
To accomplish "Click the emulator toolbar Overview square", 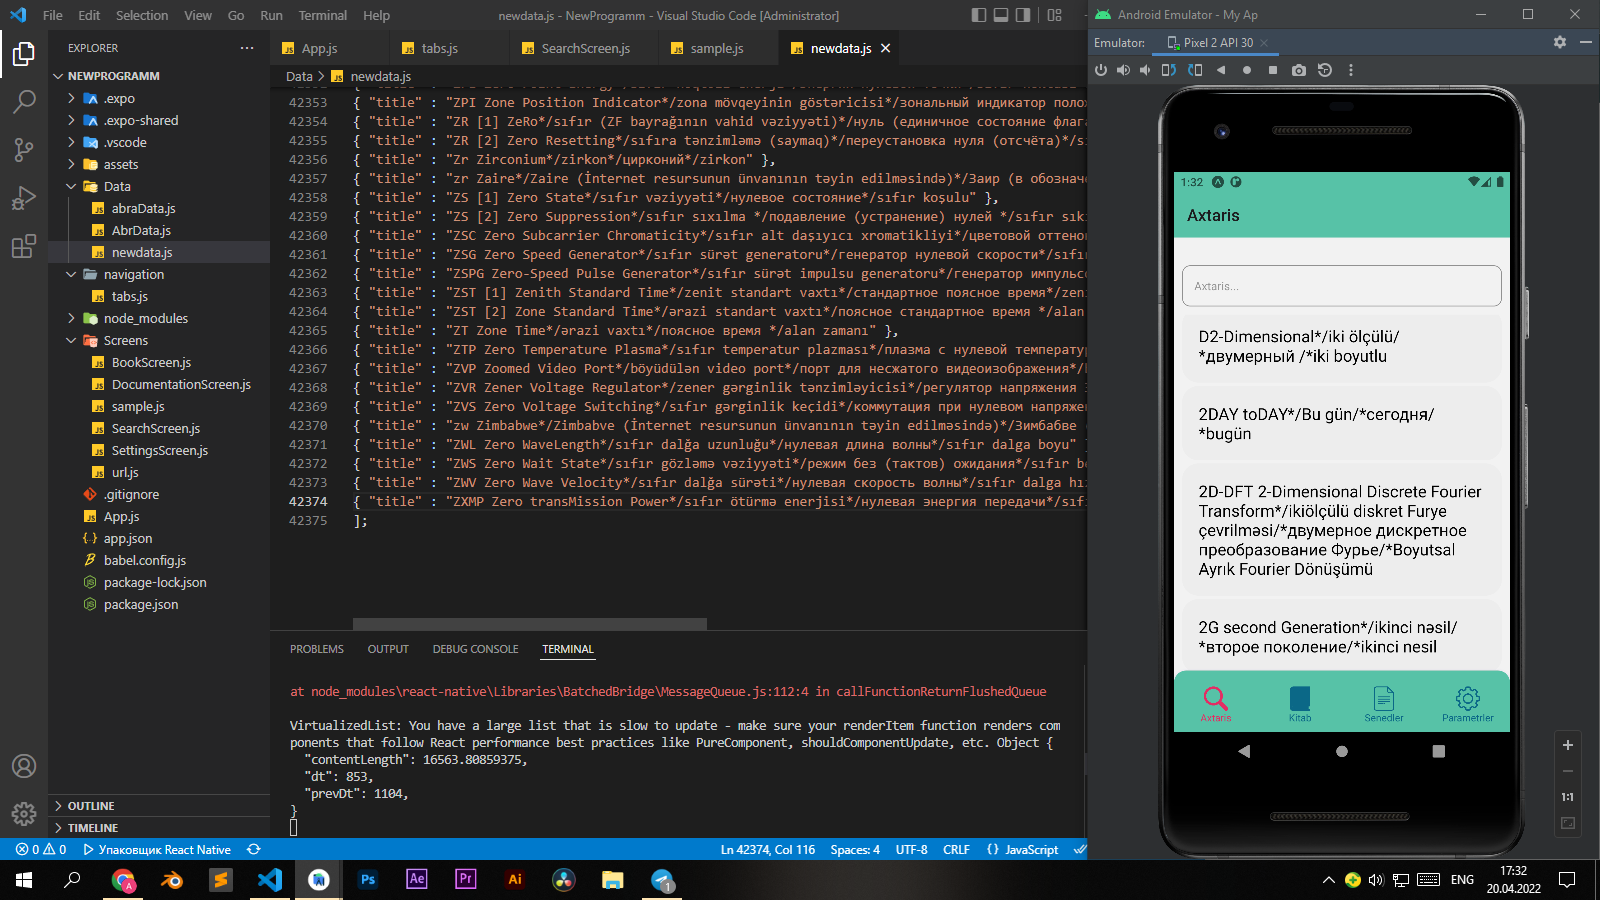I will click(x=1273, y=70).
